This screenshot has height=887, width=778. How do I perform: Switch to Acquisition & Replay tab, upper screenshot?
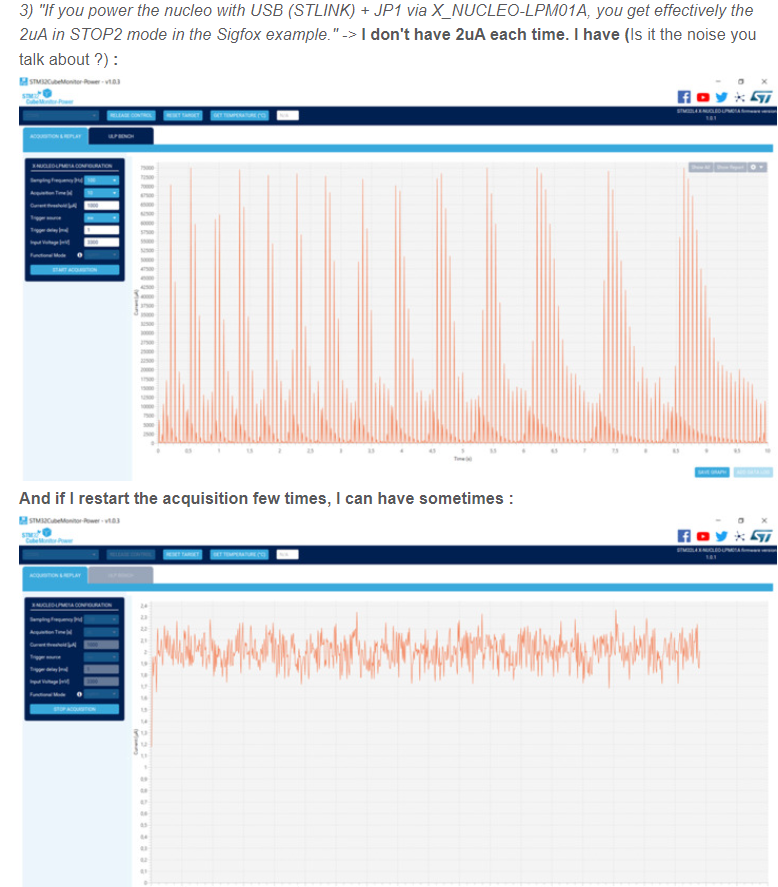[55, 136]
